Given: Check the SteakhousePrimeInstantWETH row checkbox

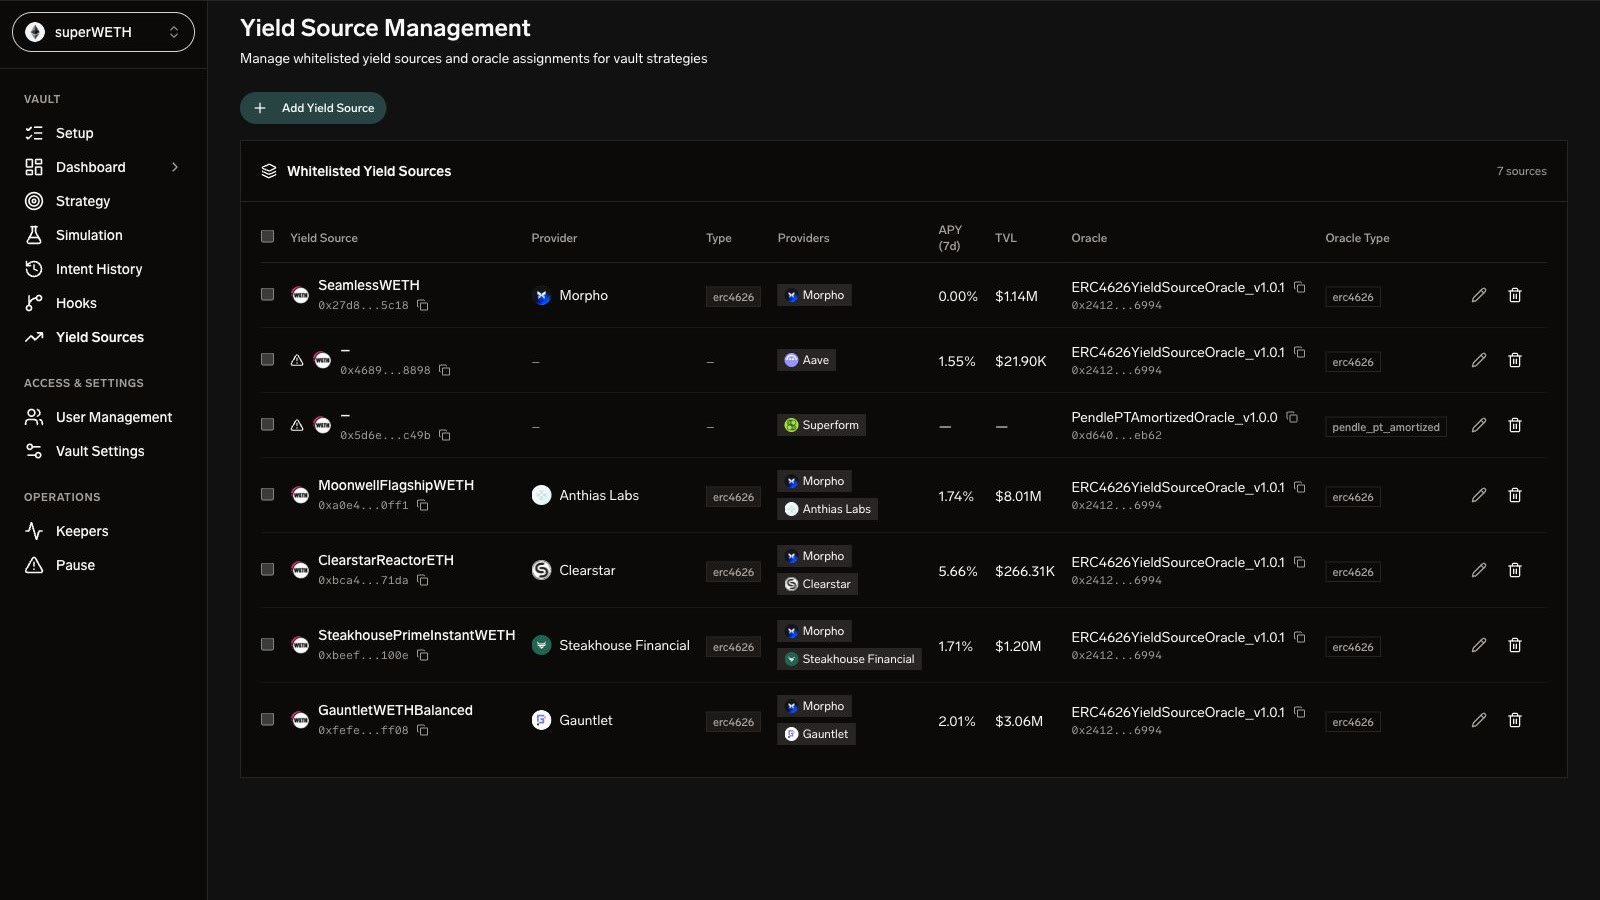Looking at the screenshot, I should point(267,645).
